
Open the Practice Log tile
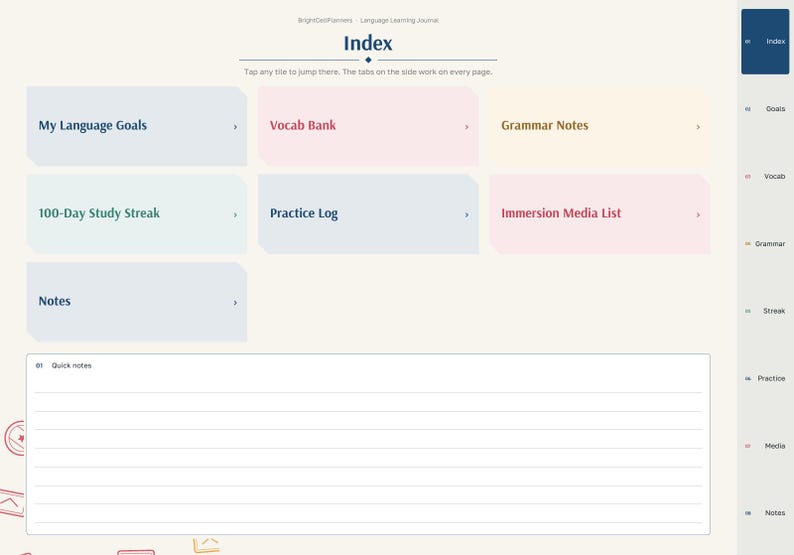[x=368, y=214]
